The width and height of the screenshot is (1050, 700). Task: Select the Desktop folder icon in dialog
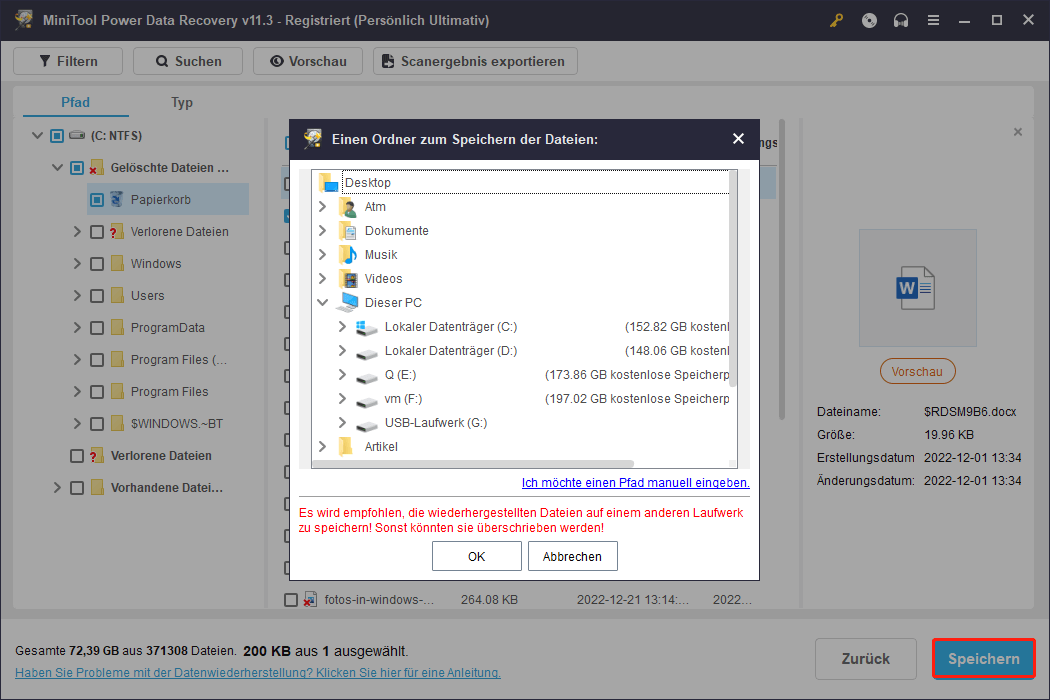(329, 182)
